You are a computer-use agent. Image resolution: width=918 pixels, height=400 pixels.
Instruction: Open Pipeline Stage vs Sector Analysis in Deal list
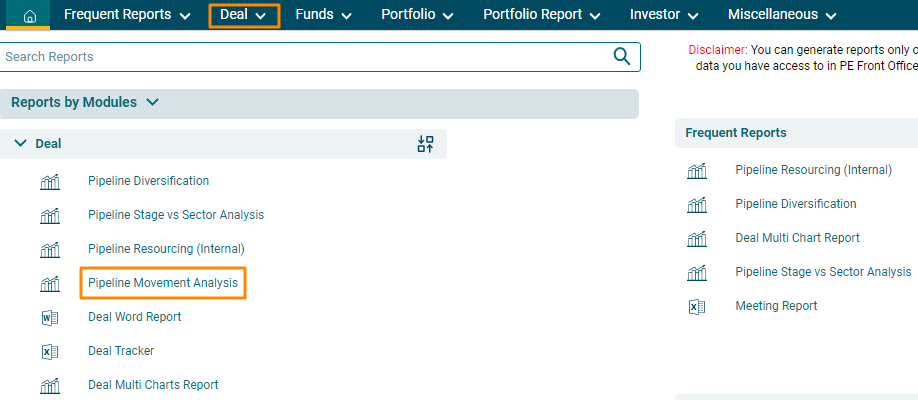tap(176, 215)
